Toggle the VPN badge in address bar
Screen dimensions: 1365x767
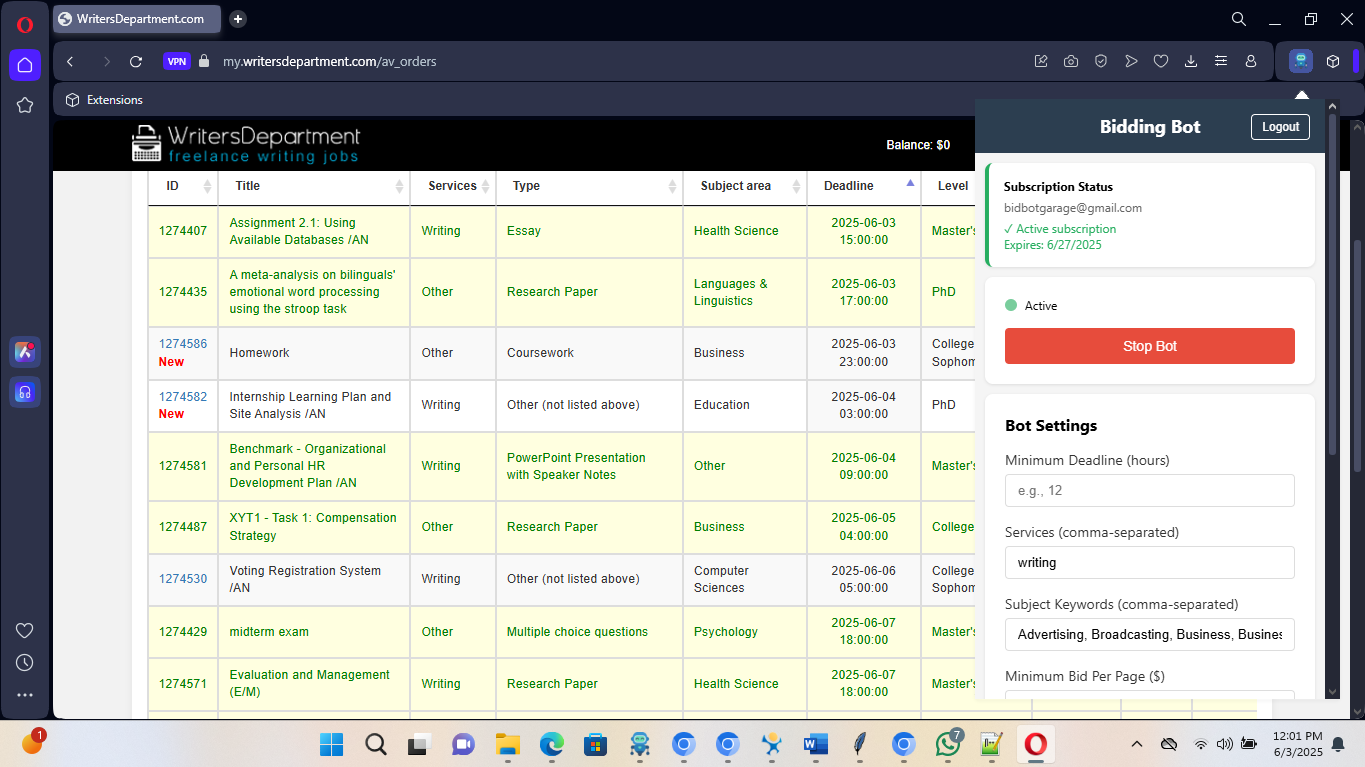tap(177, 61)
